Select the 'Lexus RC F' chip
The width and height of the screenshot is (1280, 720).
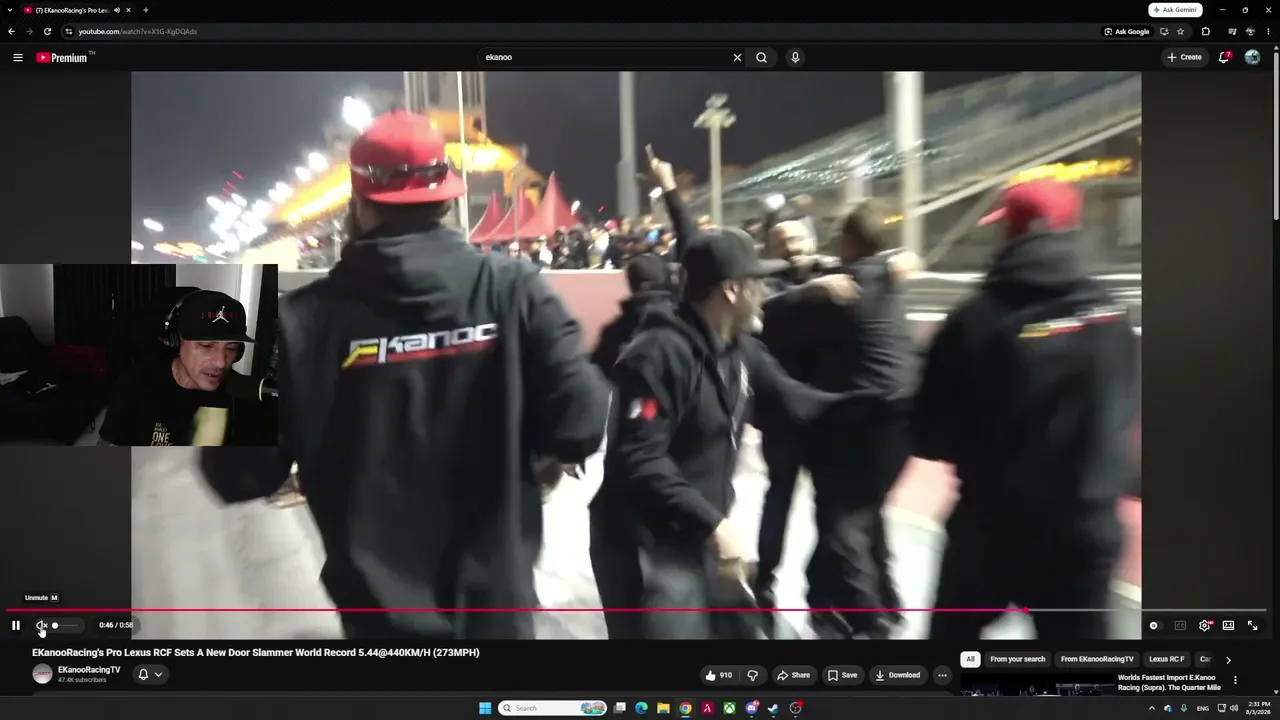point(1167,659)
